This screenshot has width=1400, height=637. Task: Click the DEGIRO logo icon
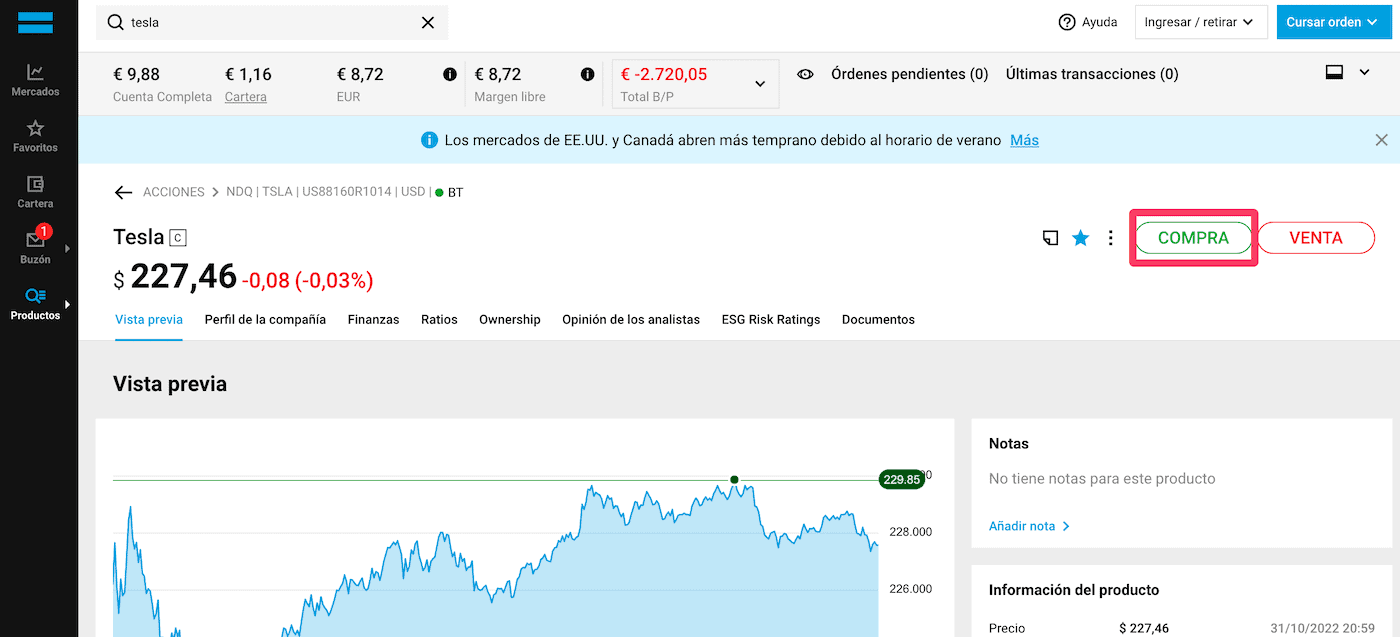[x=35, y=22]
